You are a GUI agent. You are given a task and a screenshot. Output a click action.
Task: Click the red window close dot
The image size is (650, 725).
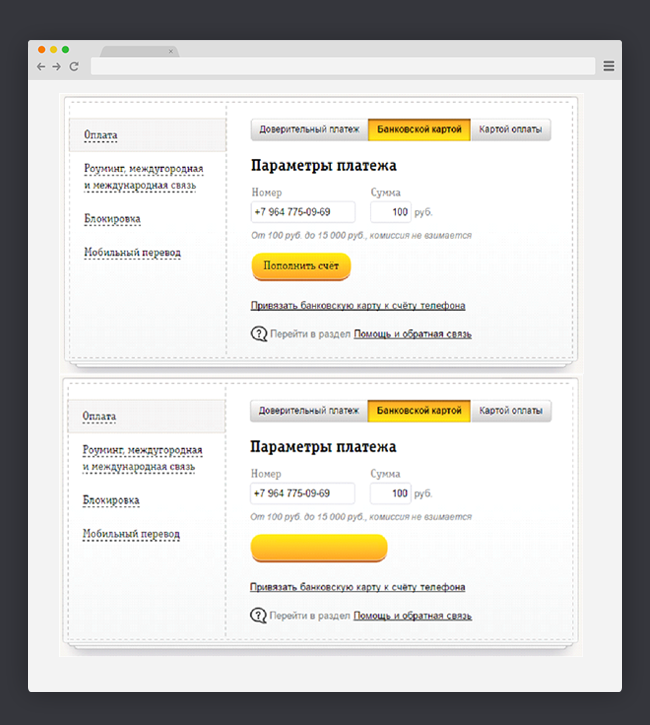[x=42, y=49]
